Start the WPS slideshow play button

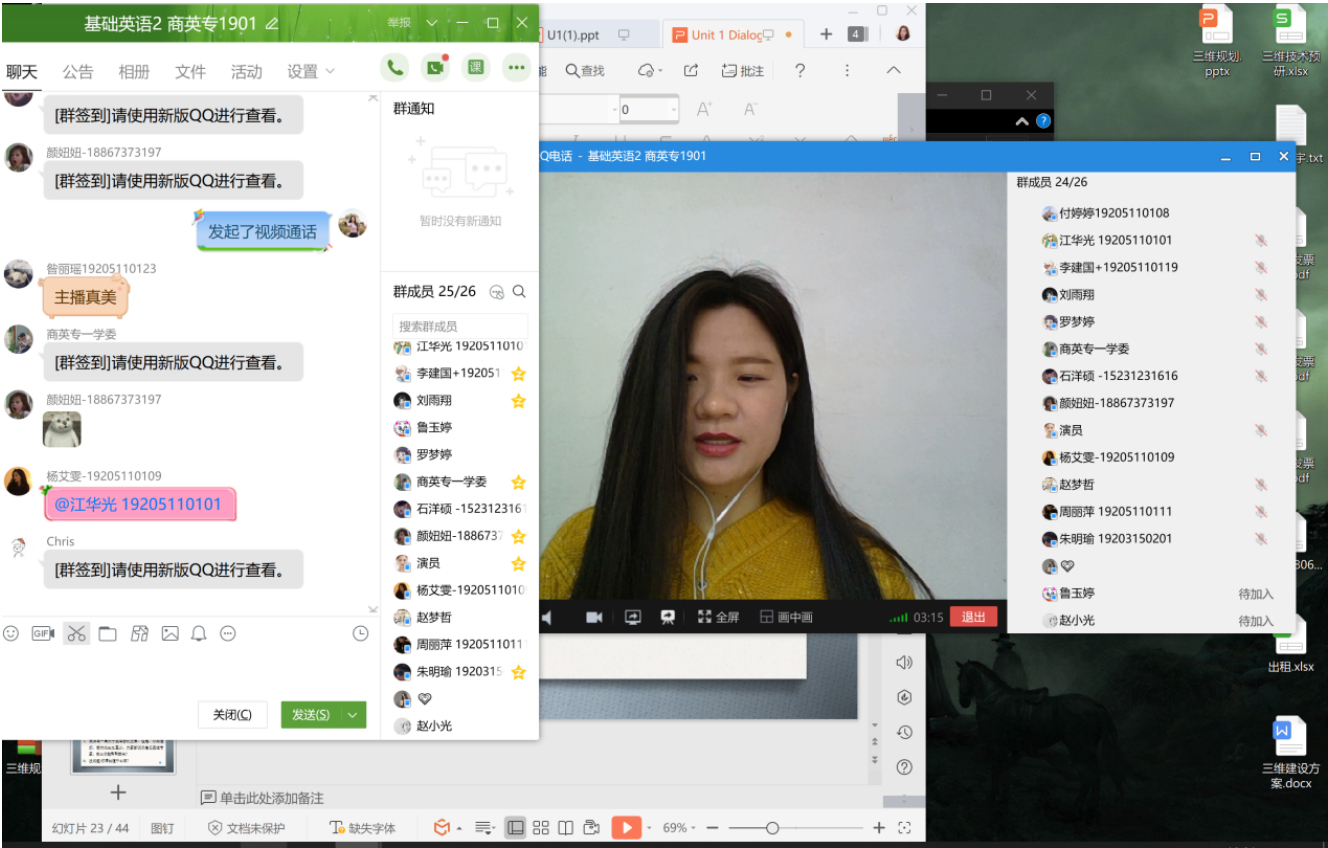pyautogui.click(x=625, y=827)
